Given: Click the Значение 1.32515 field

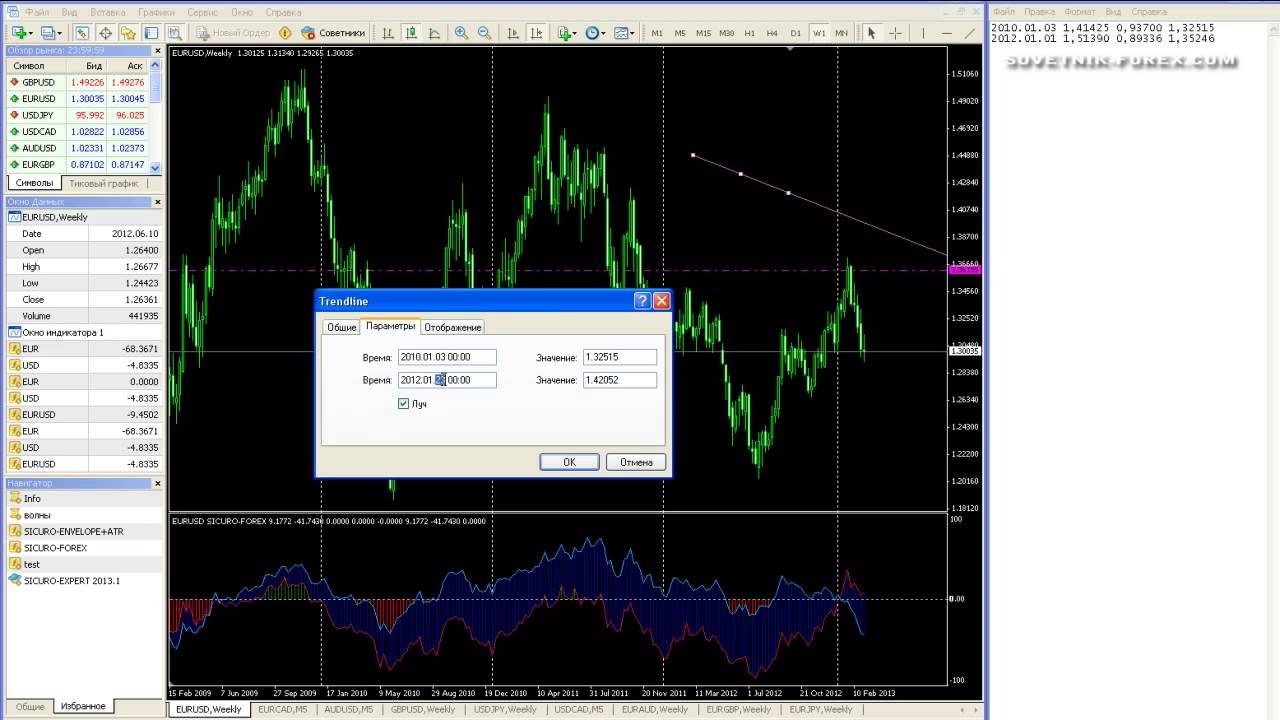Looking at the screenshot, I should pyautogui.click(x=620, y=357).
